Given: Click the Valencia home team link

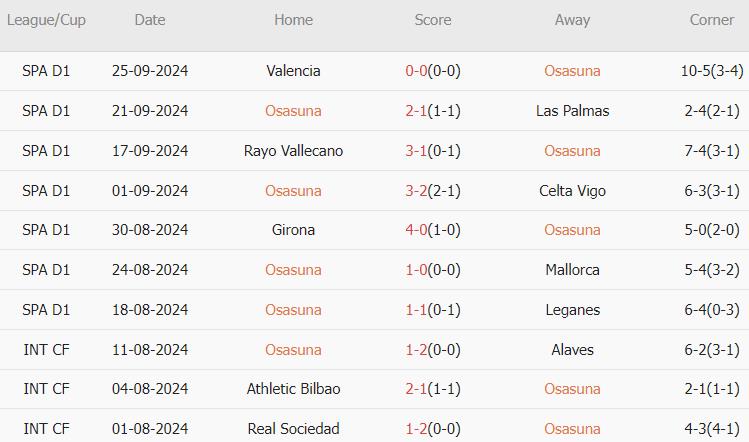Looking at the screenshot, I should click(293, 71).
